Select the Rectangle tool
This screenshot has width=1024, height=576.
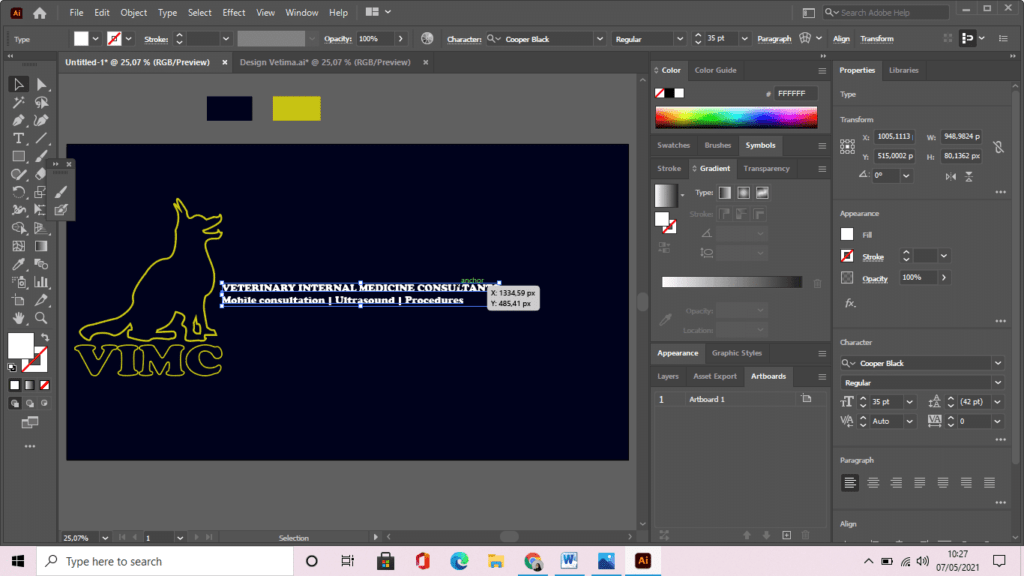18,157
